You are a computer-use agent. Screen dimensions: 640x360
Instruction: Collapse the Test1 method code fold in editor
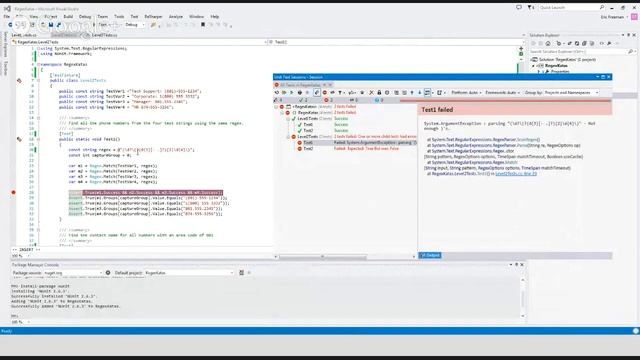point(38,139)
